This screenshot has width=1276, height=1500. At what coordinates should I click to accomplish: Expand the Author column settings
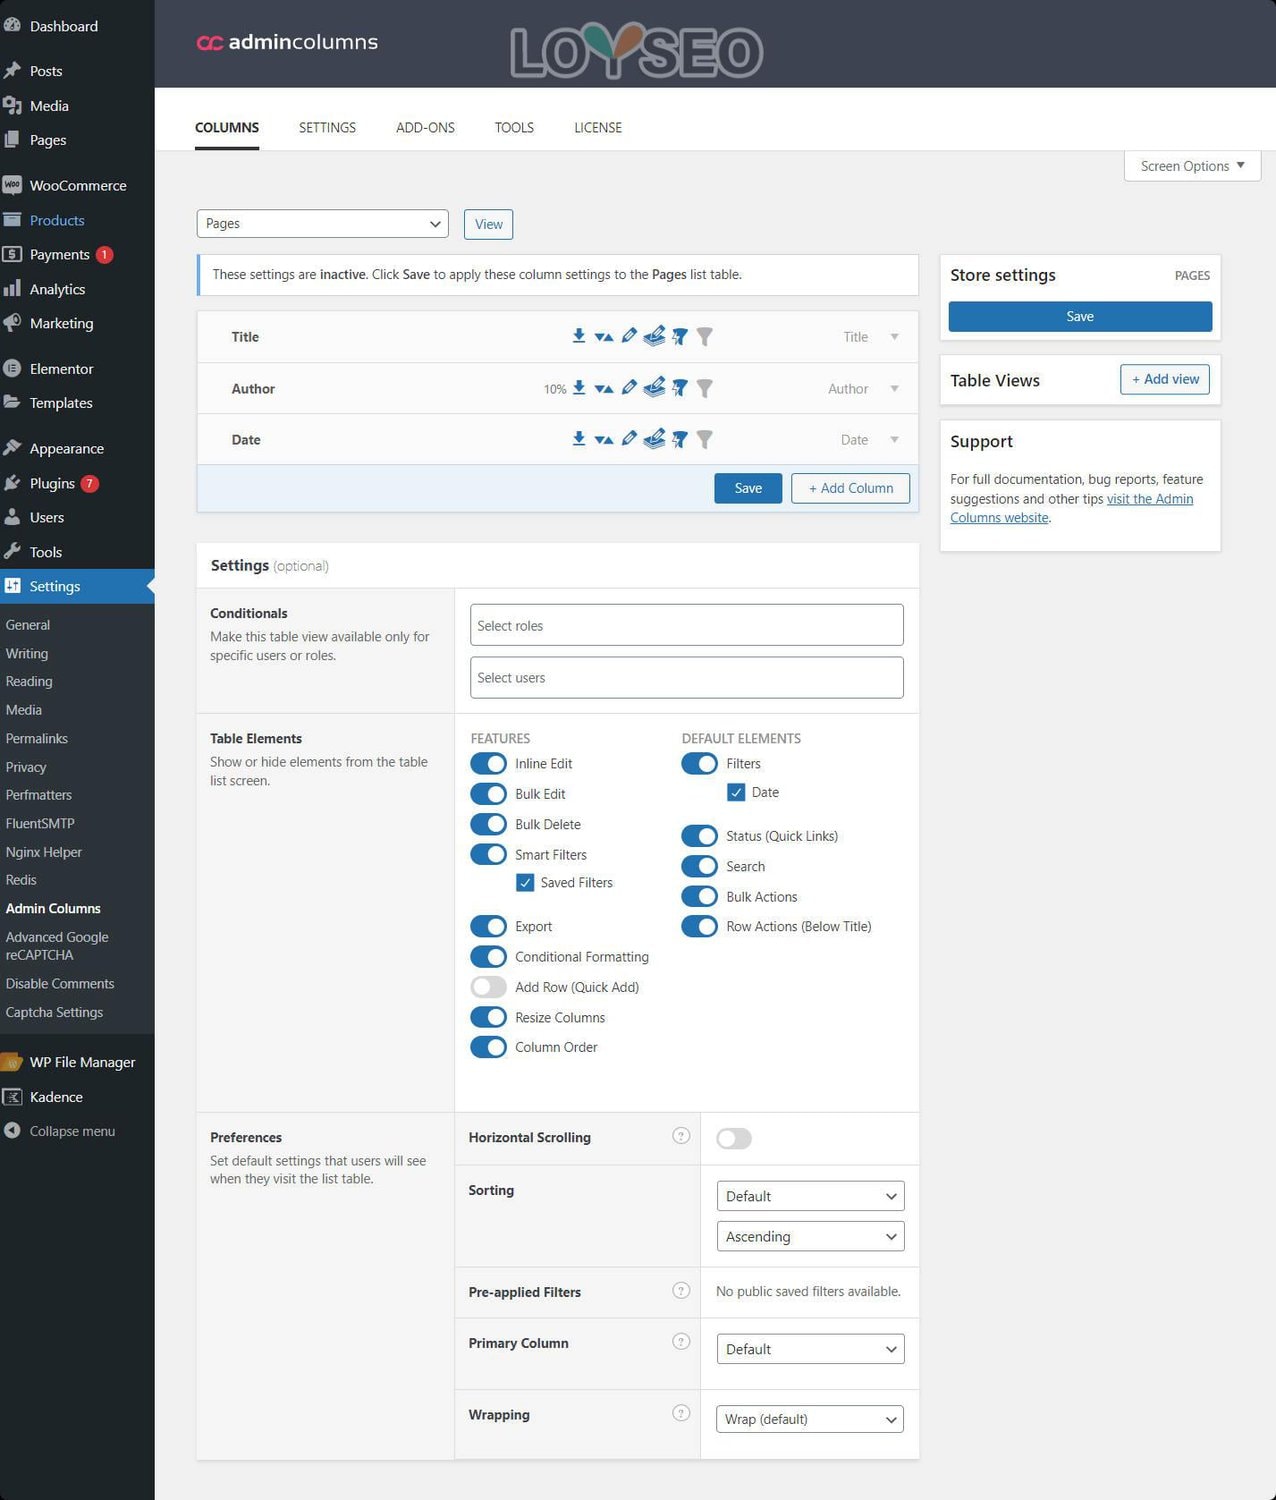pyautogui.click(x=894, y=389)
